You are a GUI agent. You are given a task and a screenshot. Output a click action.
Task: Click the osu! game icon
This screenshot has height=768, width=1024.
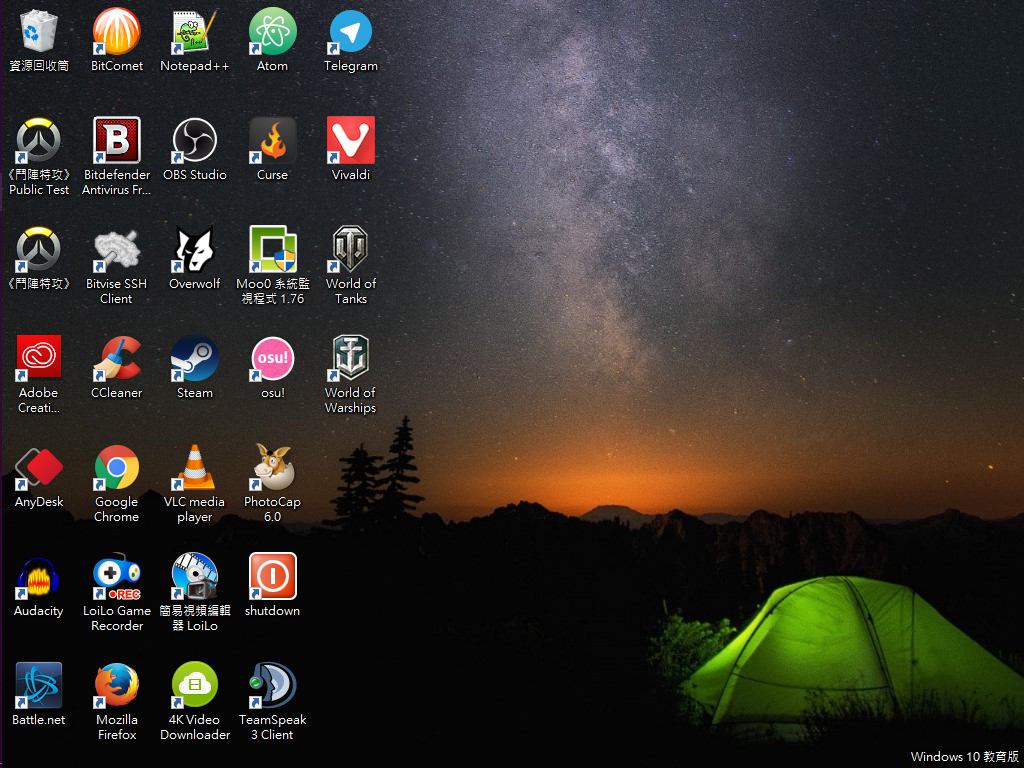coord(272,359)
